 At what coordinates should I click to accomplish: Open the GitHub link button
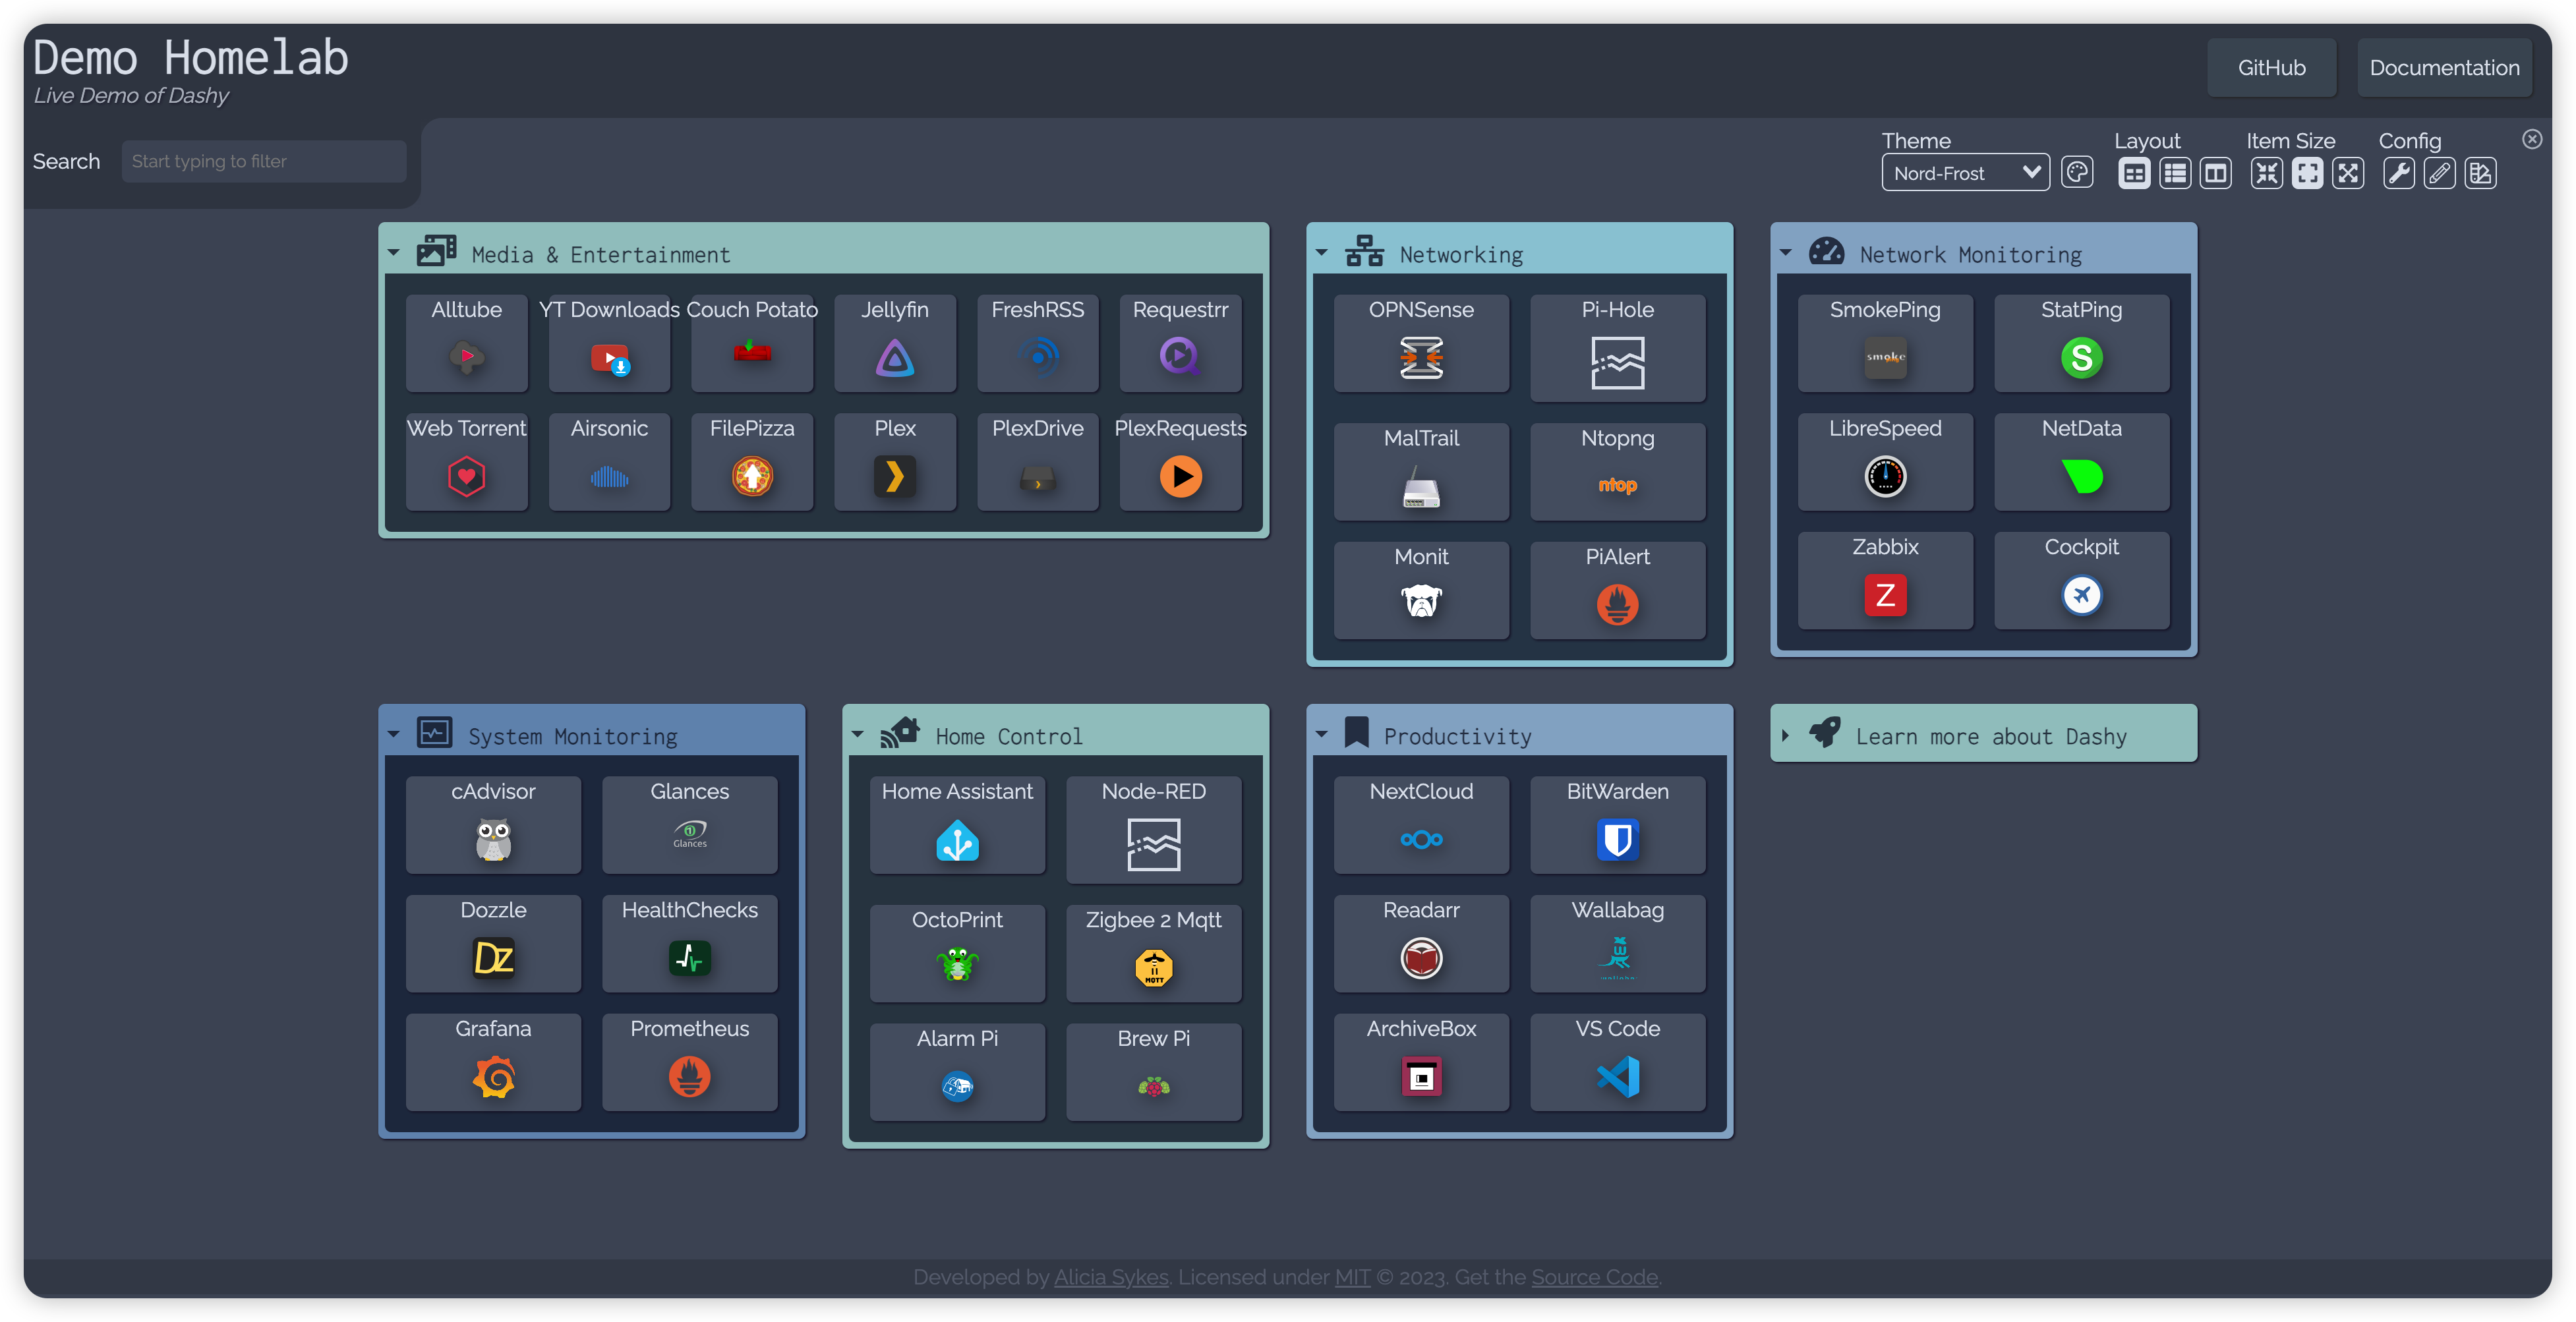point(2271,67)
